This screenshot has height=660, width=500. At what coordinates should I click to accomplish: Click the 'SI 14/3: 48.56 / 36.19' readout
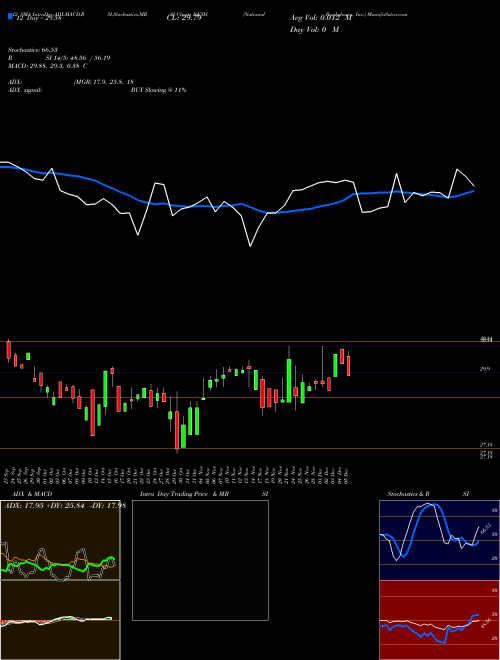tap(77, 58)
